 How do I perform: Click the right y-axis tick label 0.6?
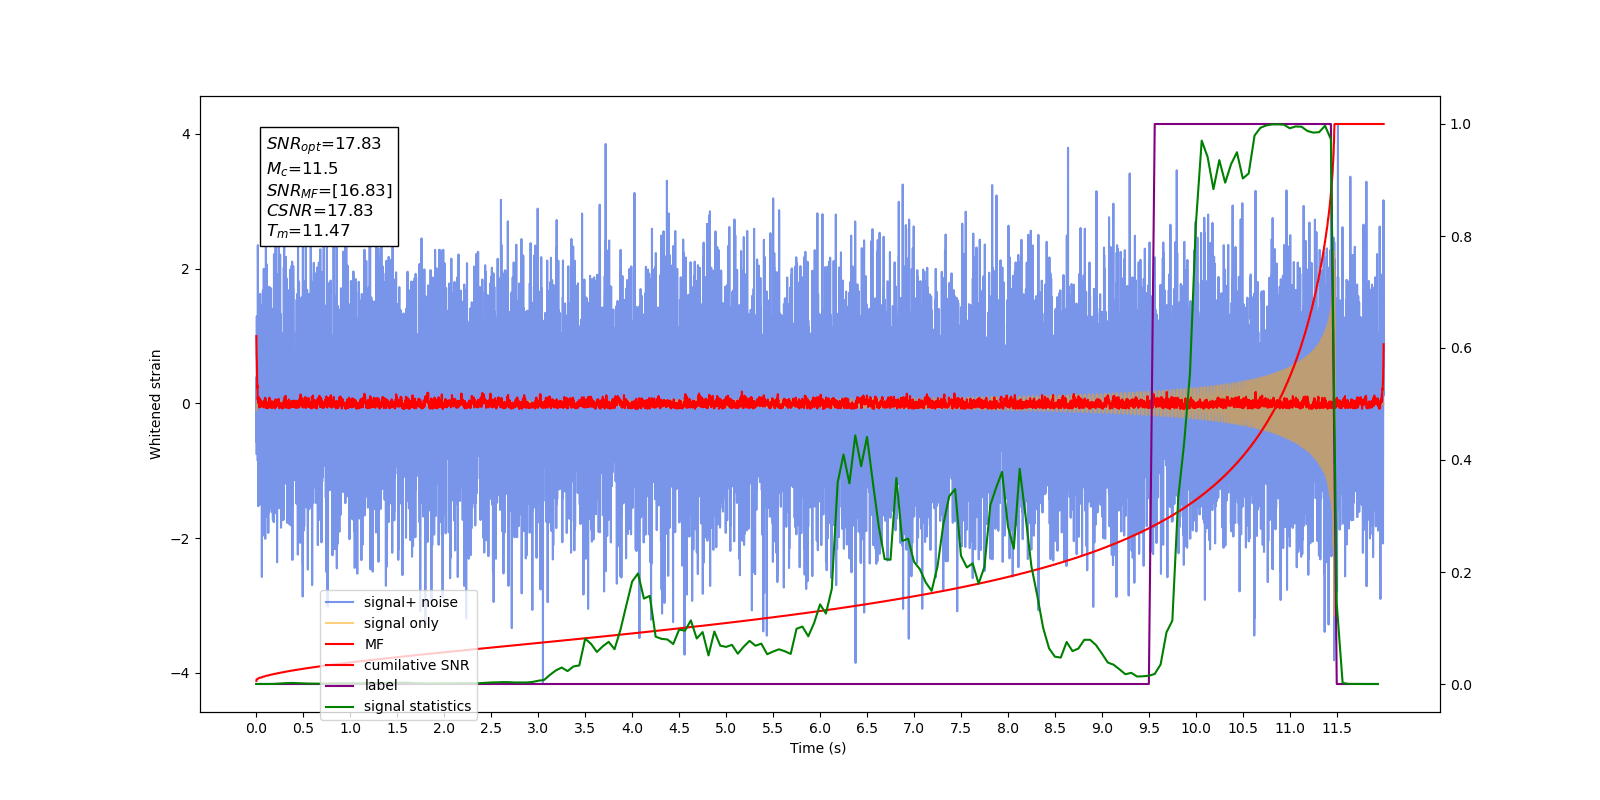click(1461, 349)
